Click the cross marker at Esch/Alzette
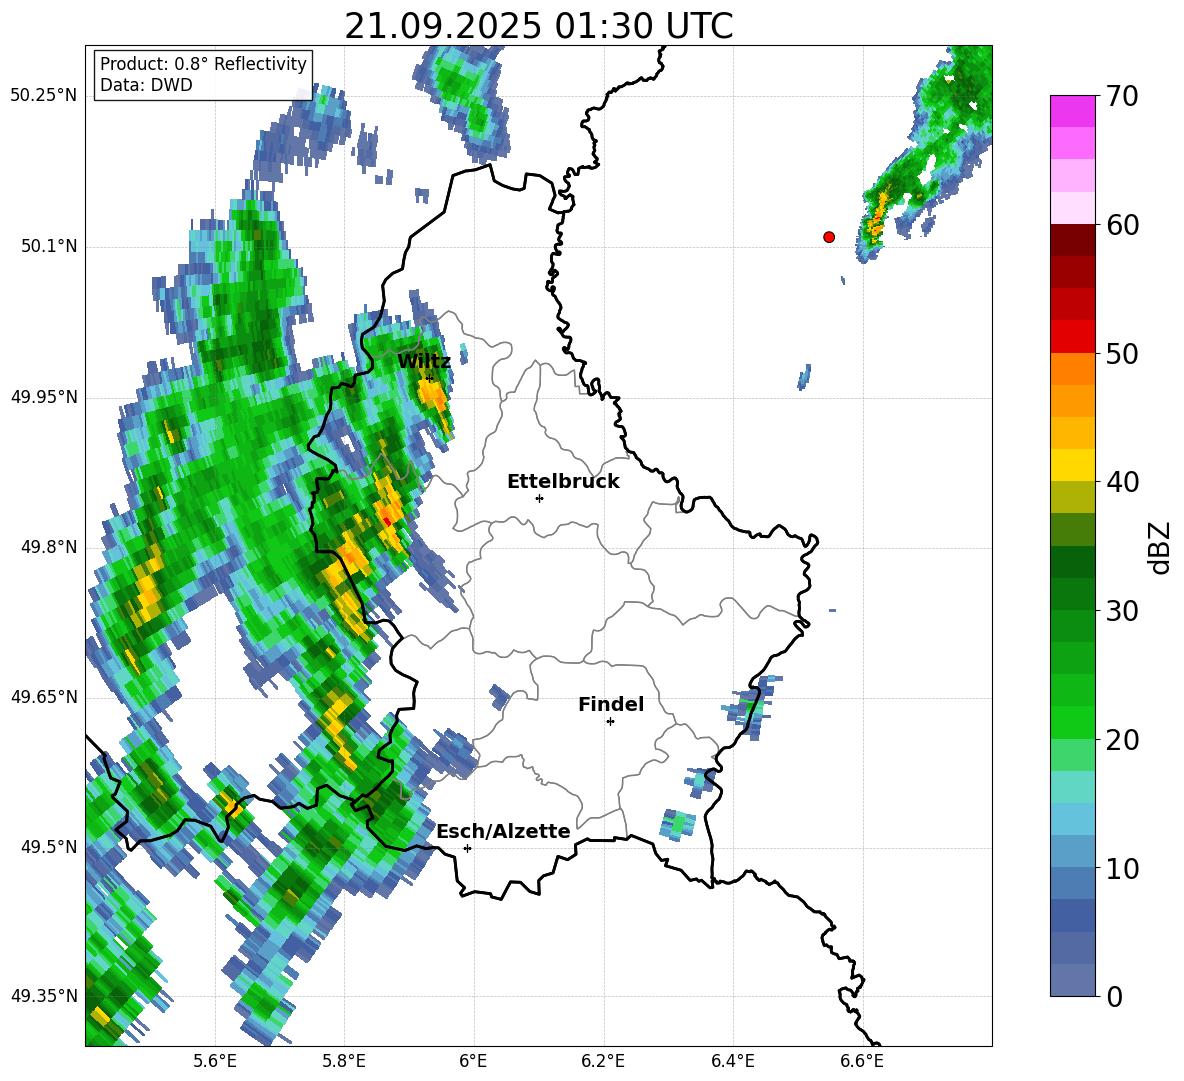This screenshot has width=1184, height=1081. [x=467, y=848]
